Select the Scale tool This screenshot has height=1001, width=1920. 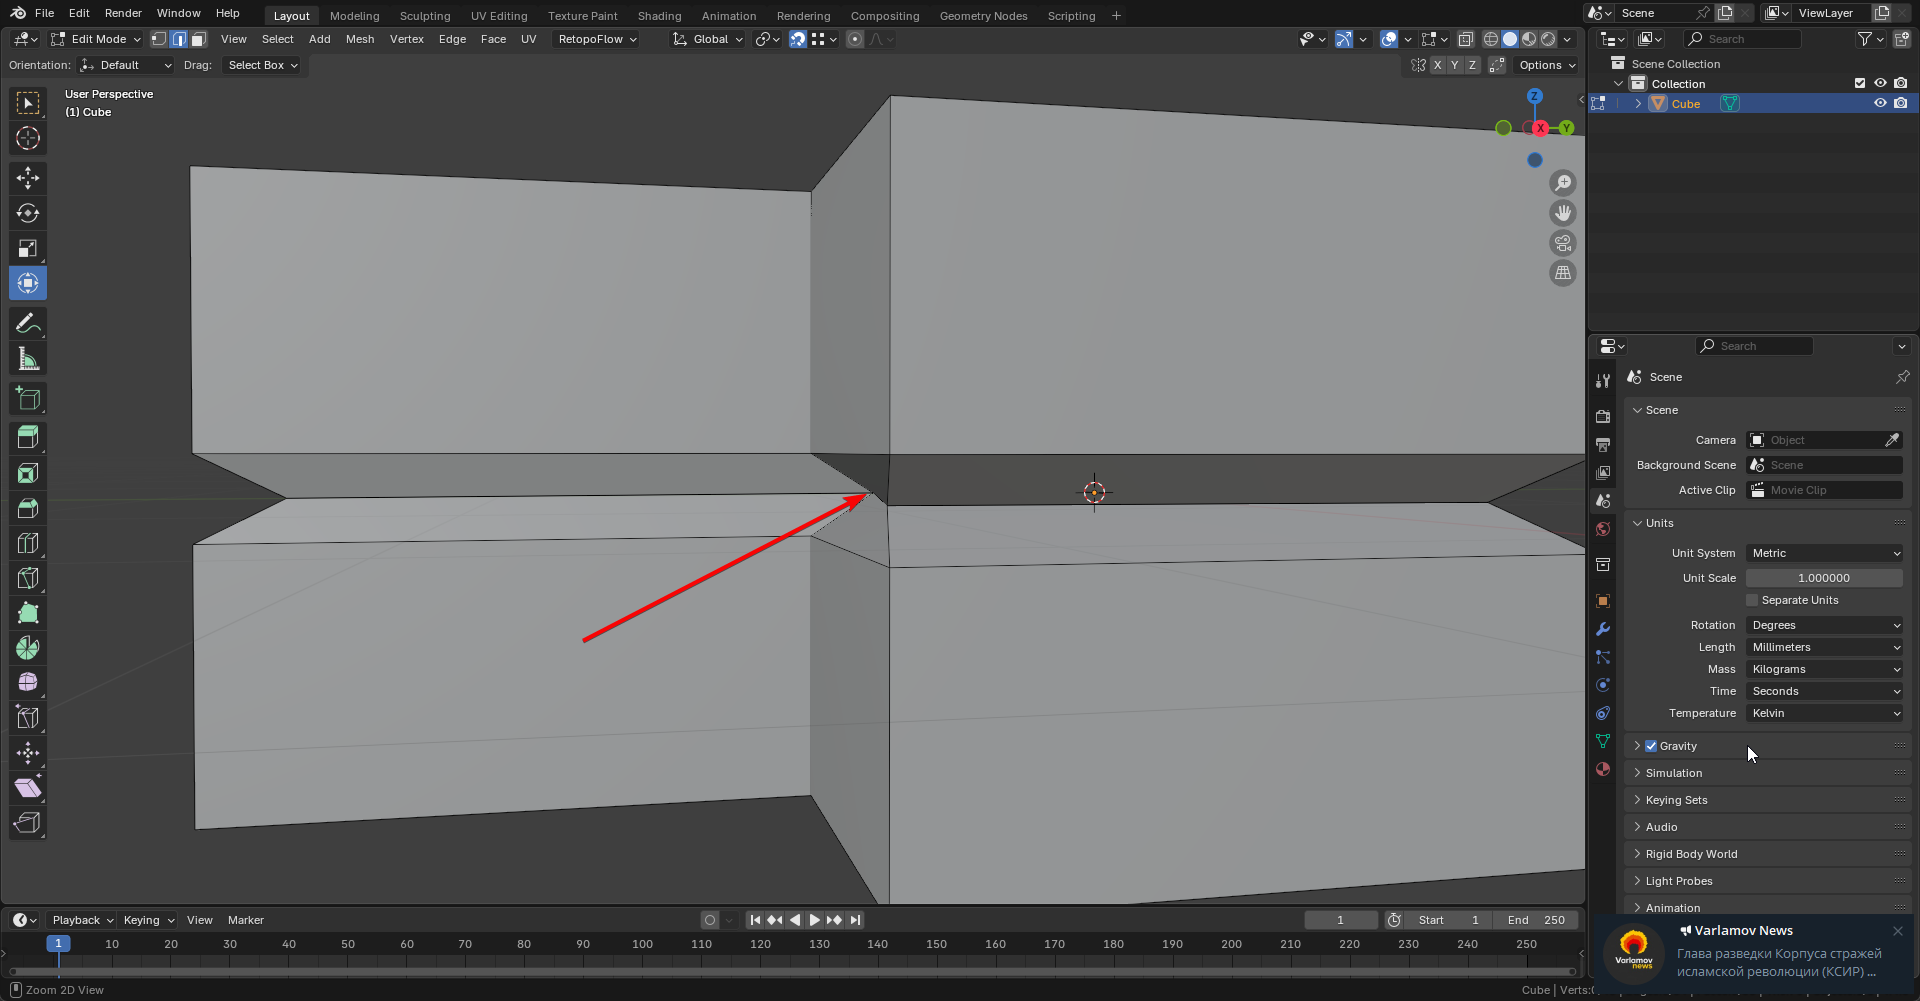click(x=28, y=248)
